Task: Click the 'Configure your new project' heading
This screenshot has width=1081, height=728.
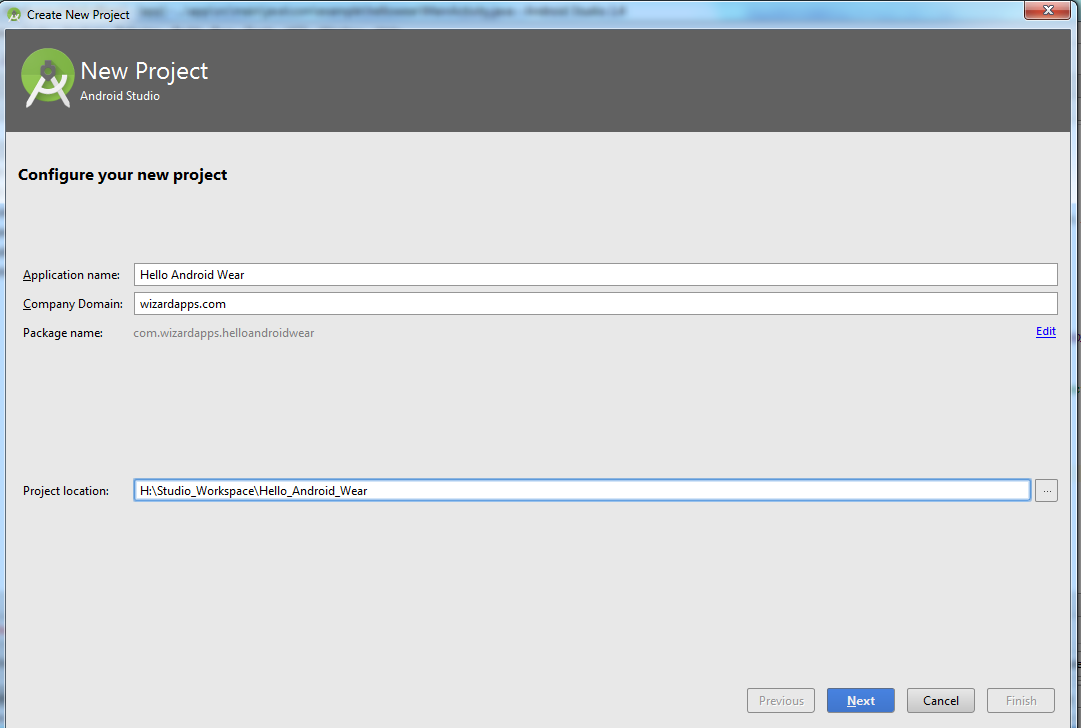Action: [123, 174]
